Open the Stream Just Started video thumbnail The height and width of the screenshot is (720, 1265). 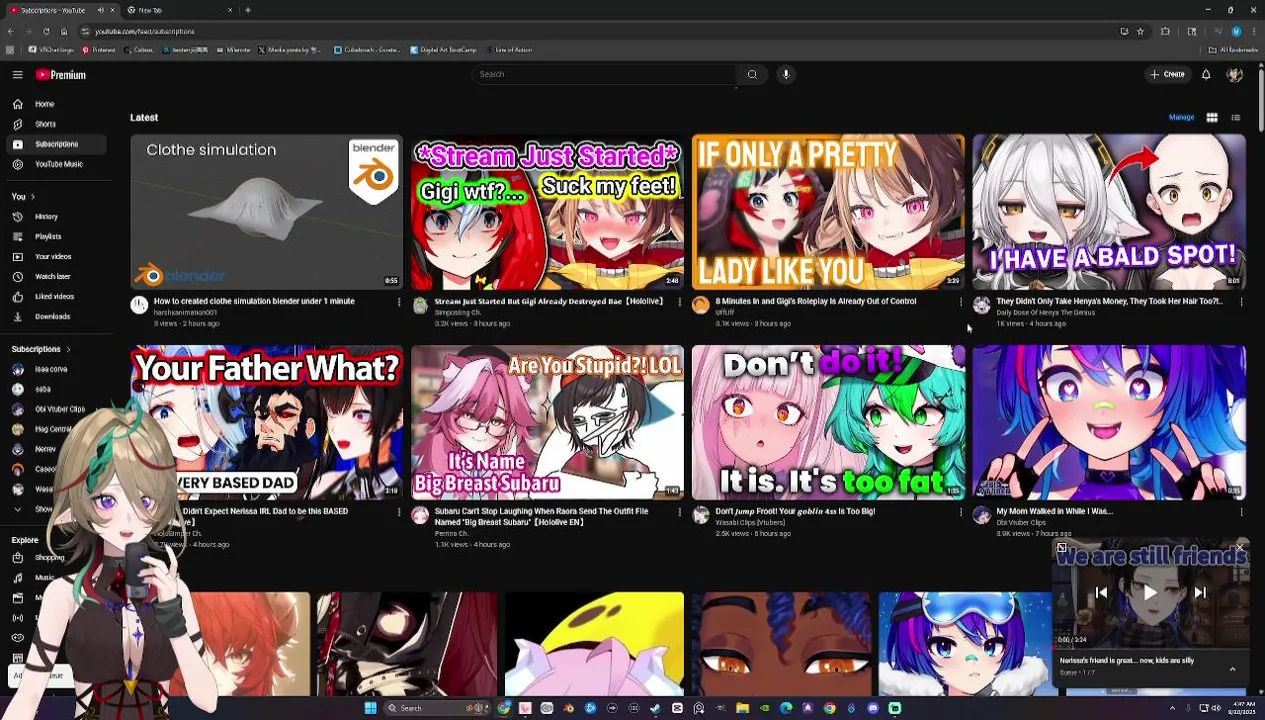point(547,212)
